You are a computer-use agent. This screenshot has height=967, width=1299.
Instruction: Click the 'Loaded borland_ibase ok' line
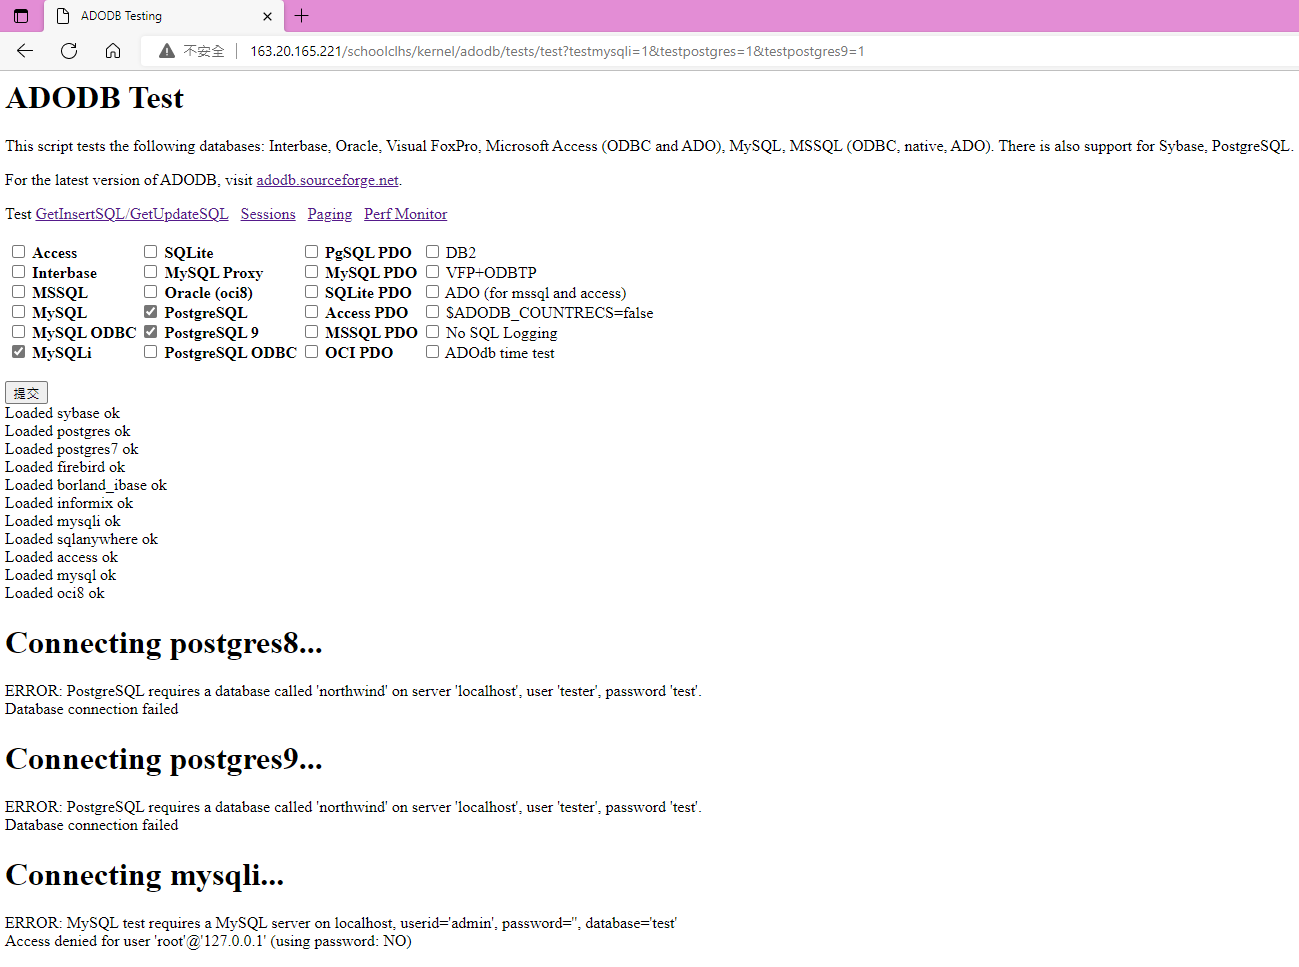pyautogui.click(x=86, y=485)
